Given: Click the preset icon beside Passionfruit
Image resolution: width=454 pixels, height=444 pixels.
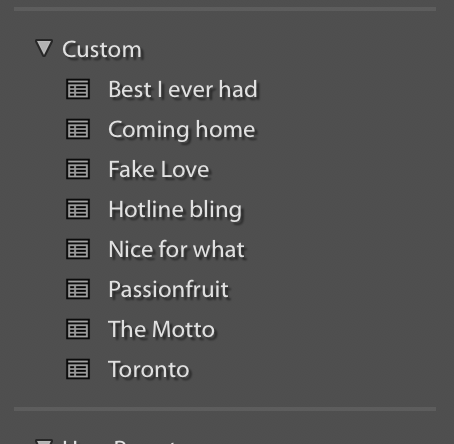Looking at the screenshot, I should [78, 289].
